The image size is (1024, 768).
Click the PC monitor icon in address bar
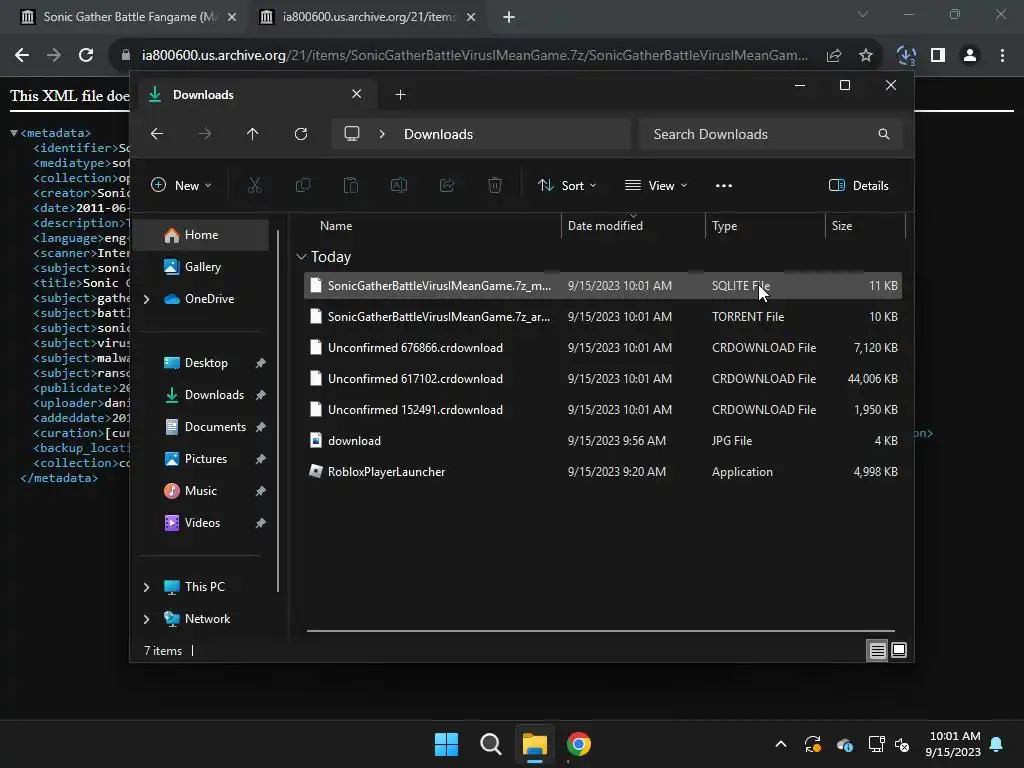tap(352, 134)
